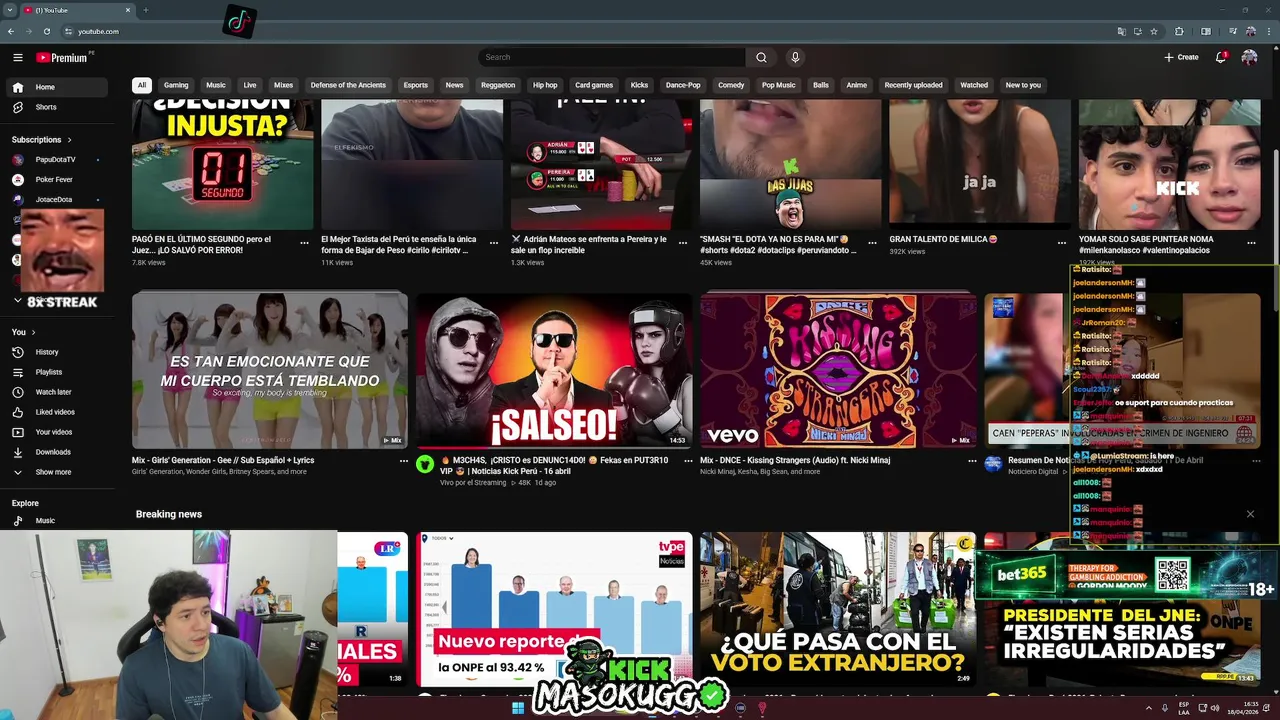This screenshot has height=720, width=1280.
Task: Click into the Search field
Action: tap(612, 57)
